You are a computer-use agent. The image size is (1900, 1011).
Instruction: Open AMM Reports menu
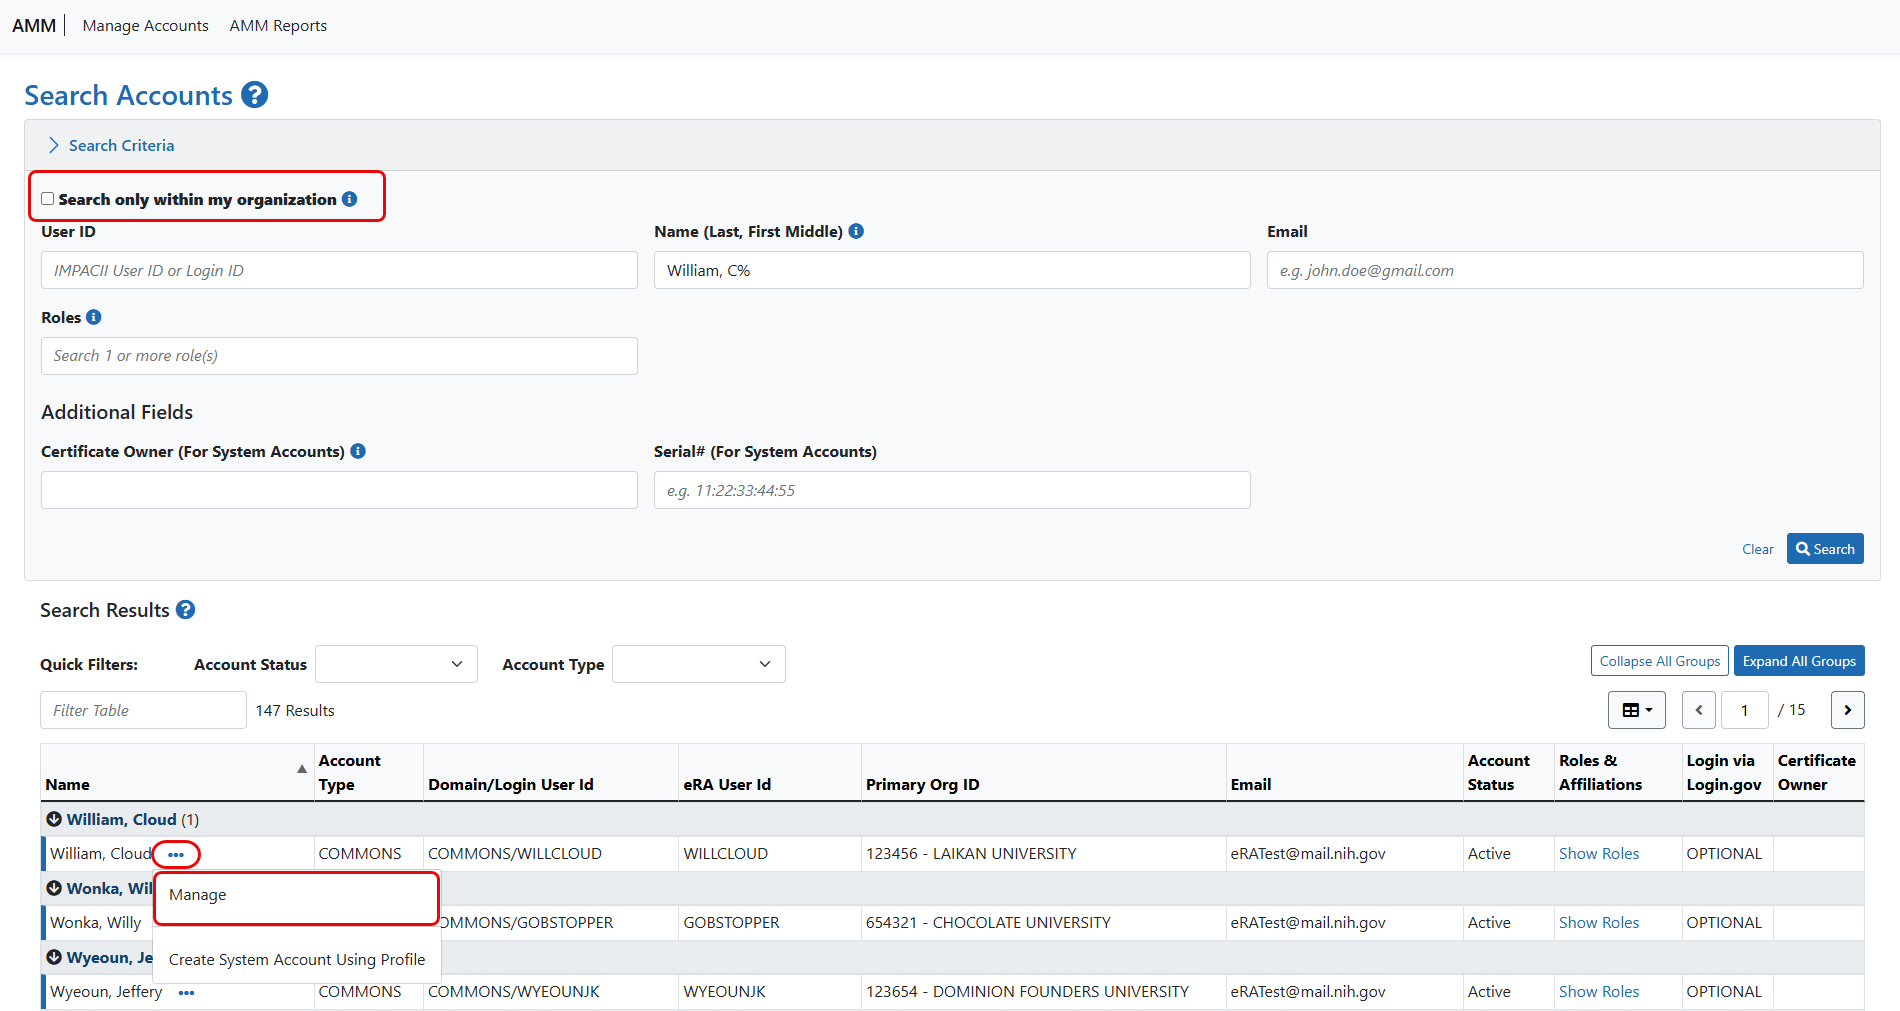[x=278, y=26]
